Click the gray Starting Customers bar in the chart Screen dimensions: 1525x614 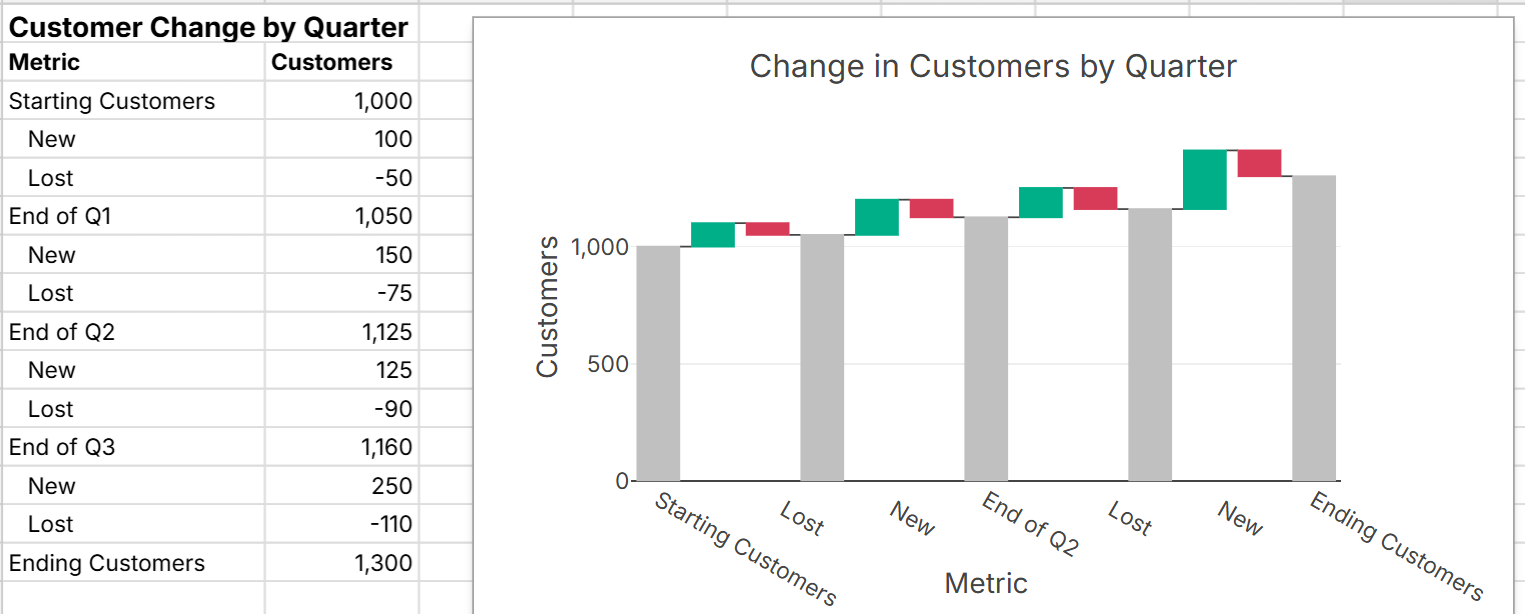(x=658, y=364)
